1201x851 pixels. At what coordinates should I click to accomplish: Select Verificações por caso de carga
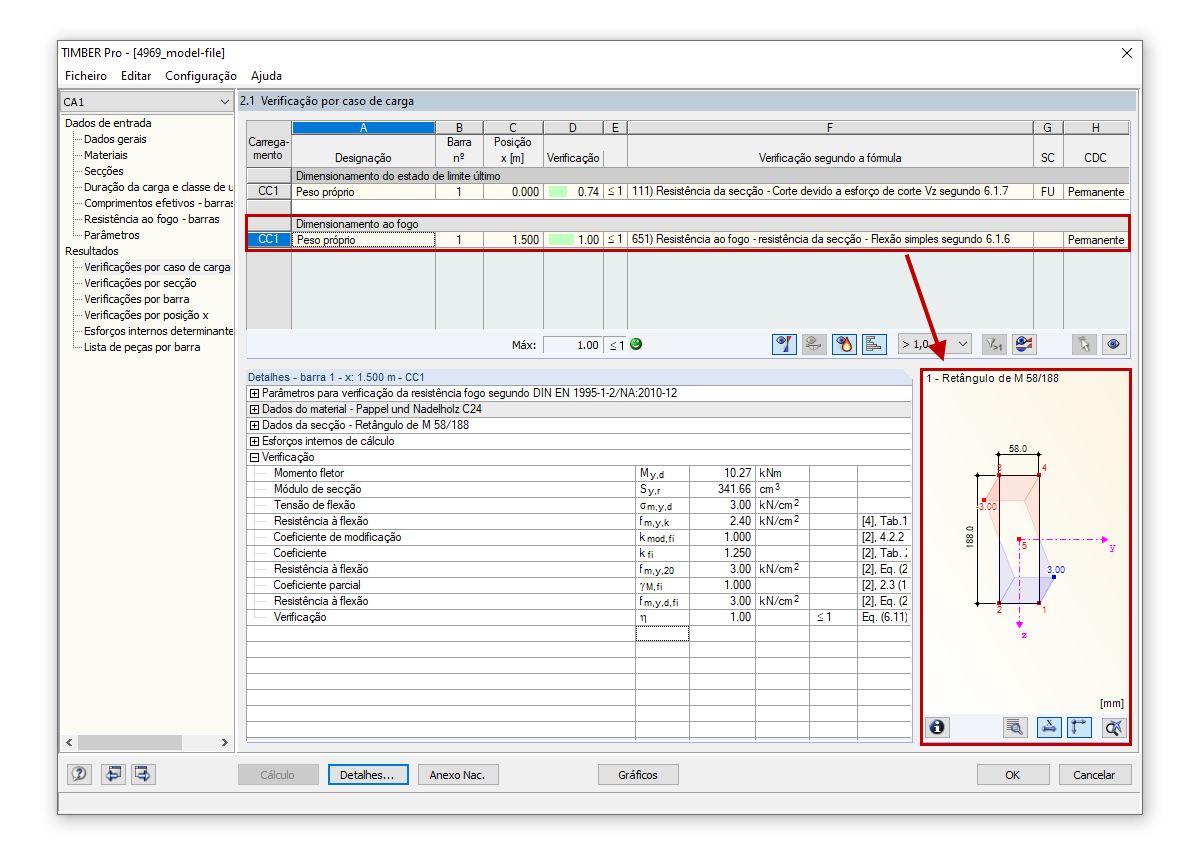(x=157, y=267)
